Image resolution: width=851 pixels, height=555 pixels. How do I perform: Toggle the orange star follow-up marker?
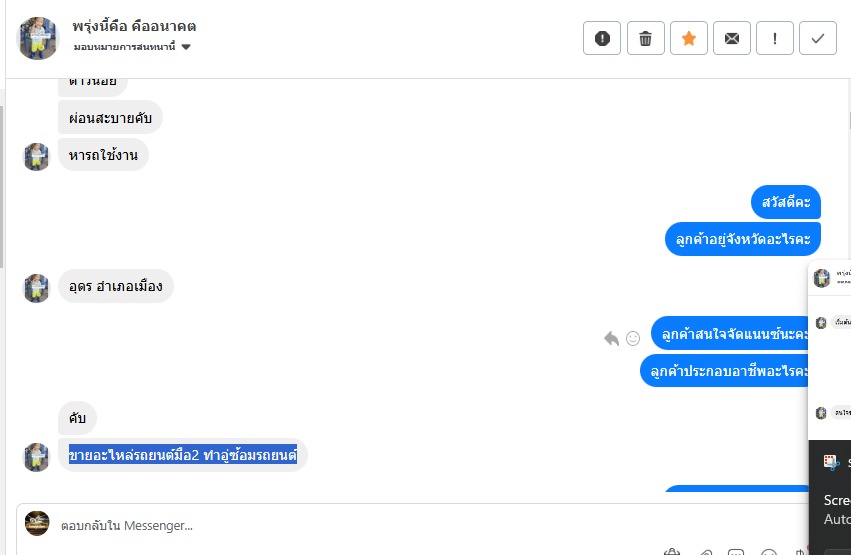click(x=689, y=38)
